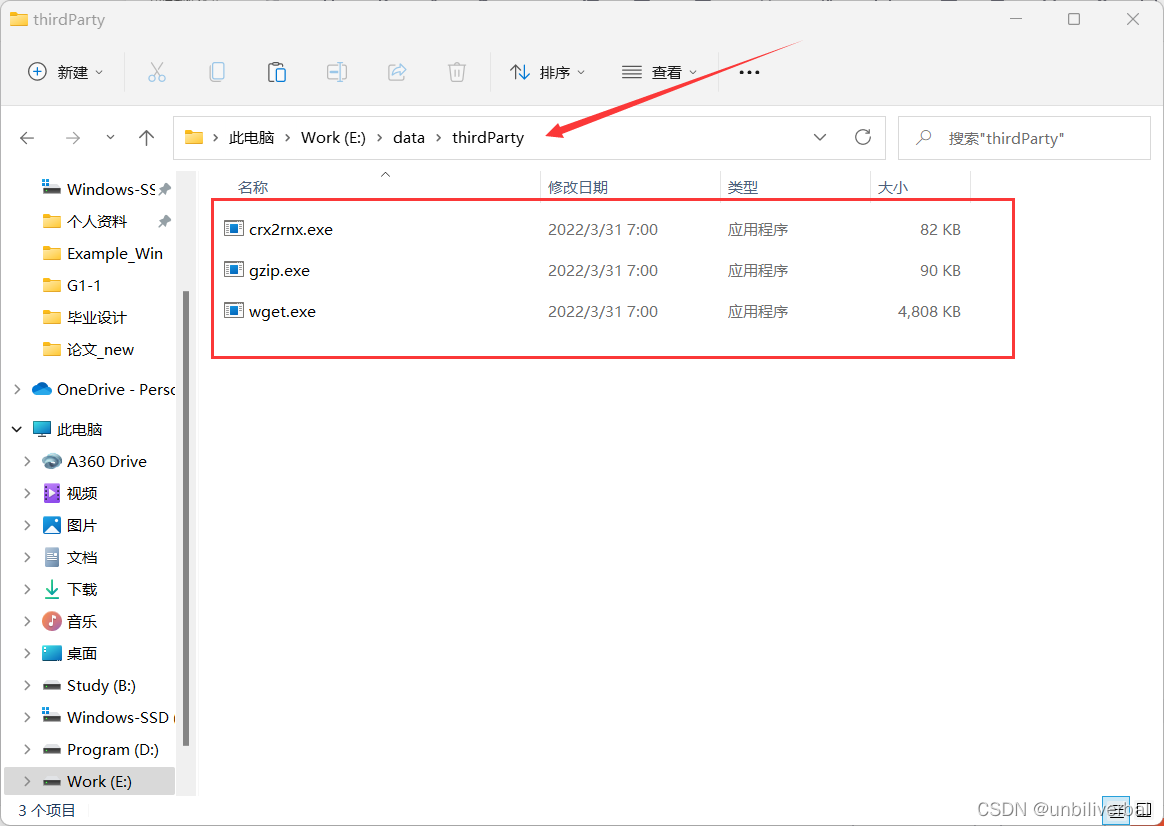Click the Share icon in toolbar
This screenshot has width=1164, height=826.
[397, 72]
